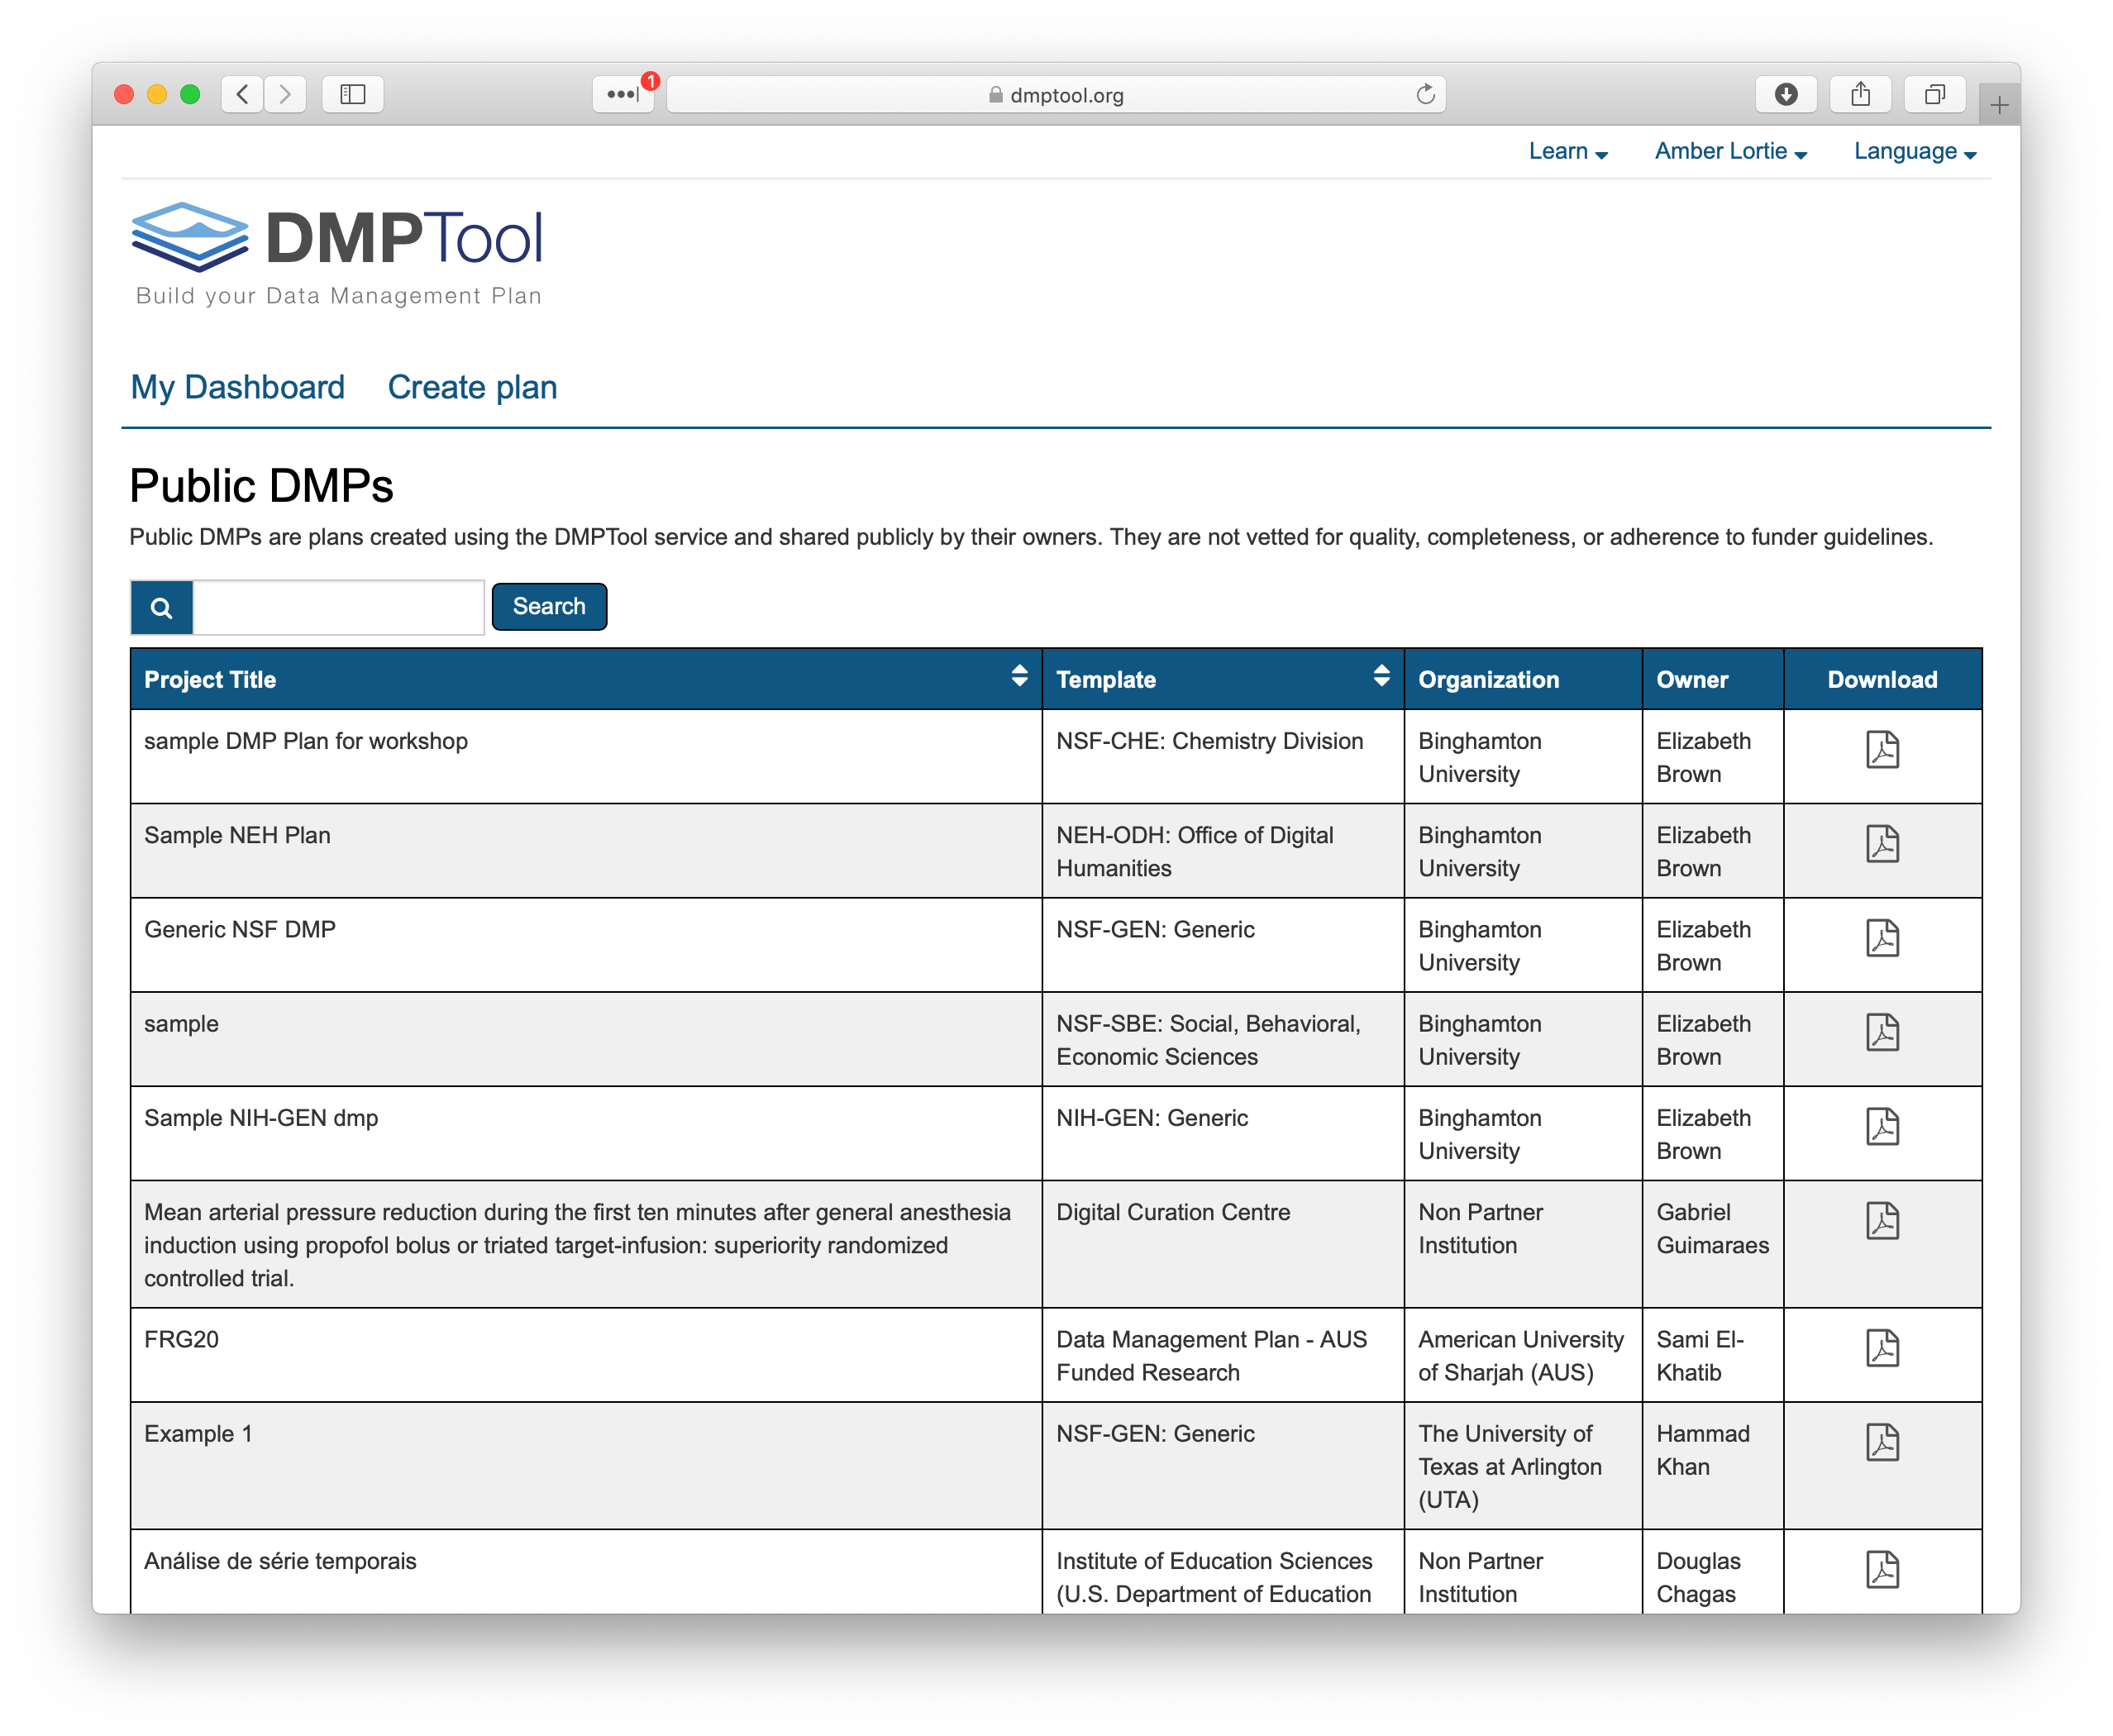Click inside the search input field

[x=338, y=606]
